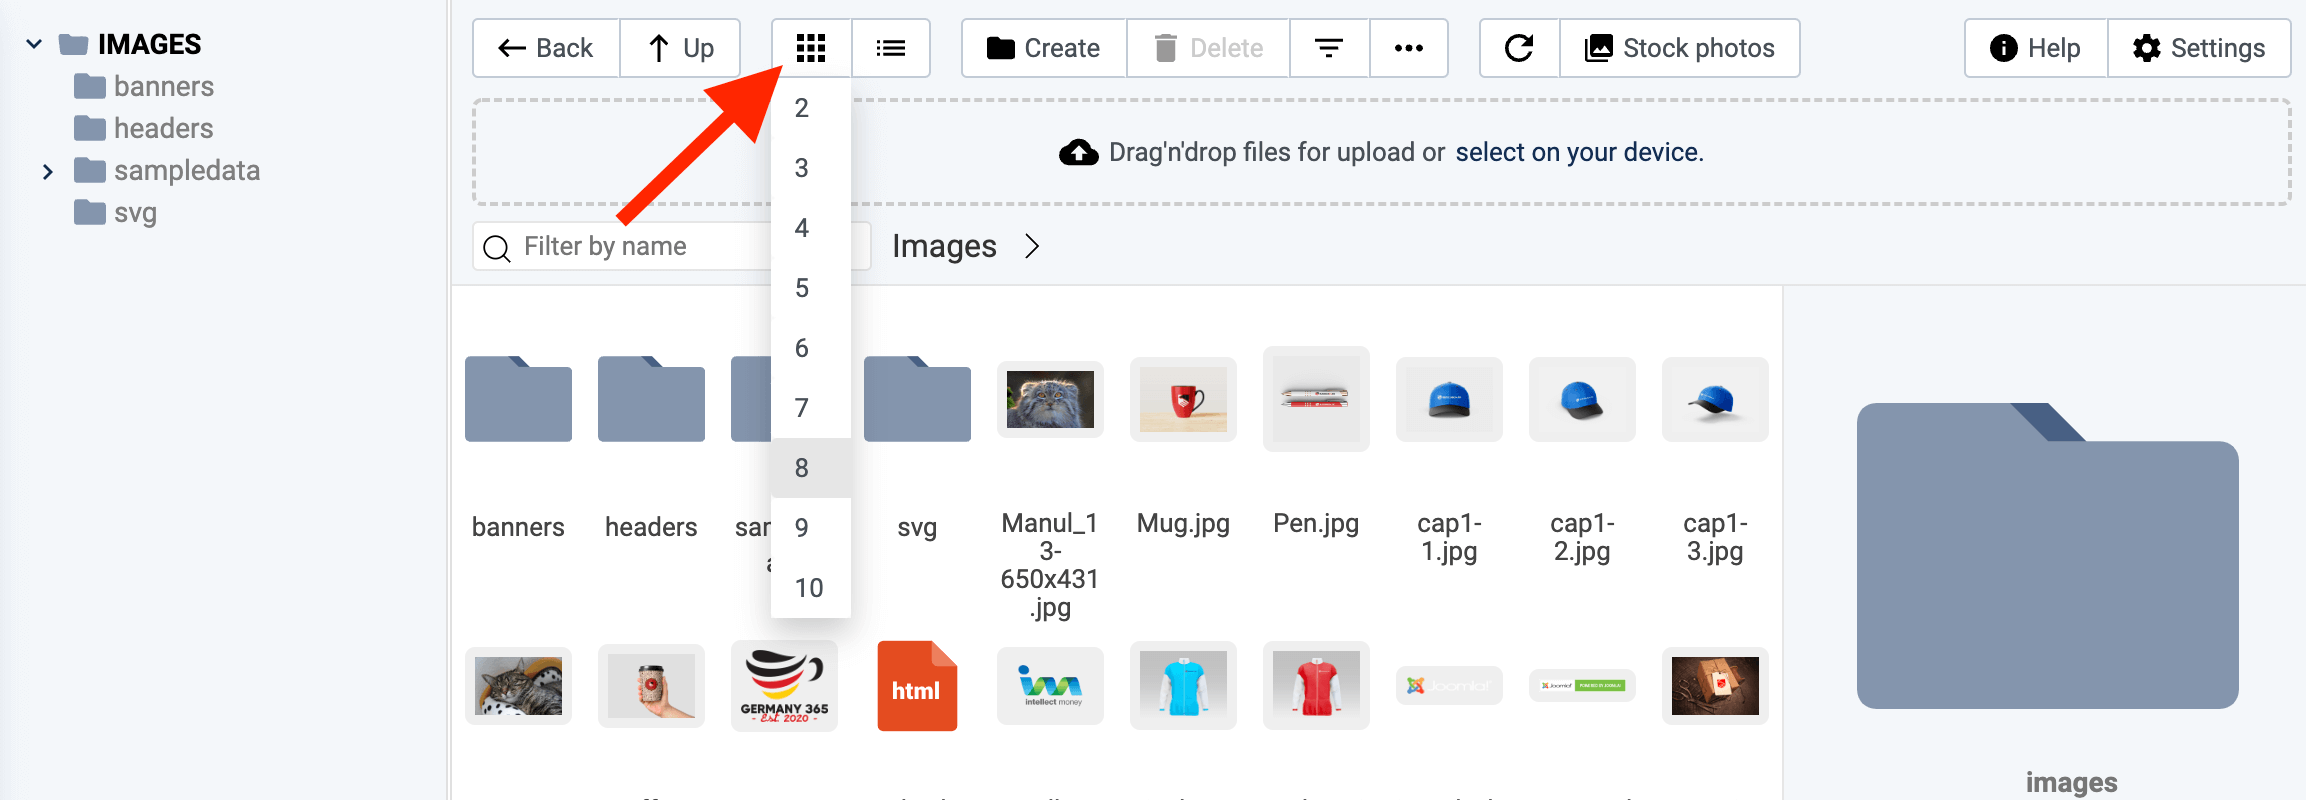2306x800 pixels.
Task: Open the headers folder in grid
Action: pyautogui.click(x=651, y=399)
